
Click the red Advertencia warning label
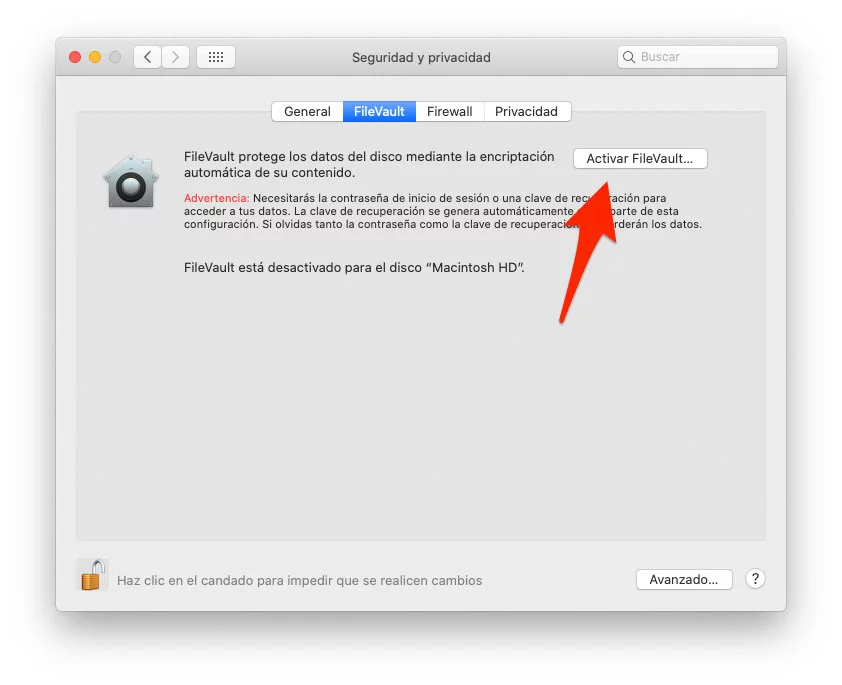(216, 198)
